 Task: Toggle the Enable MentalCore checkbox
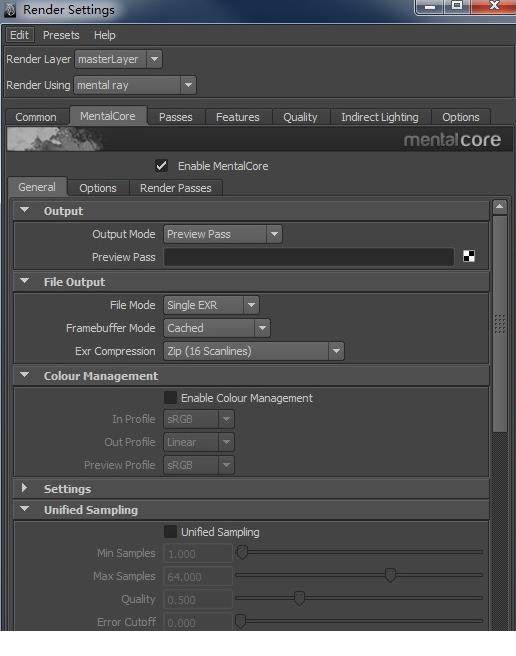tap(161, 166)
